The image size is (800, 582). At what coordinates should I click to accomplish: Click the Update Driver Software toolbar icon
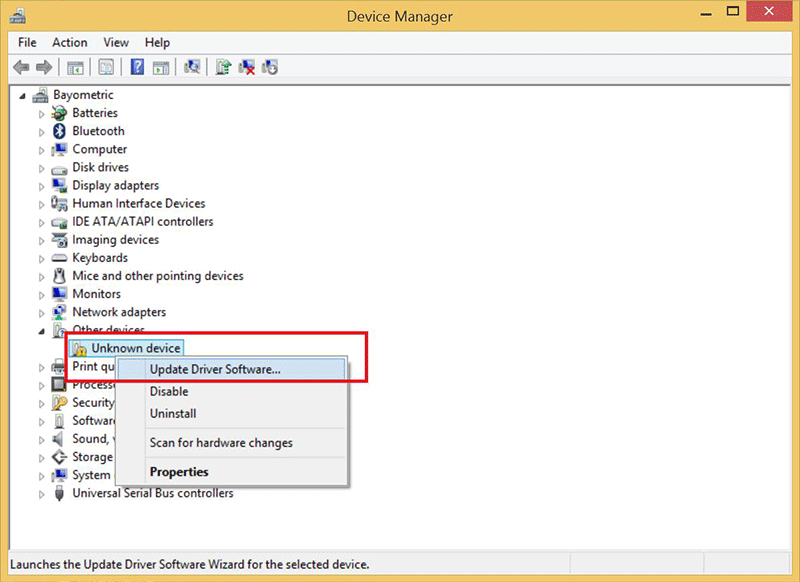tap(222, 67)
